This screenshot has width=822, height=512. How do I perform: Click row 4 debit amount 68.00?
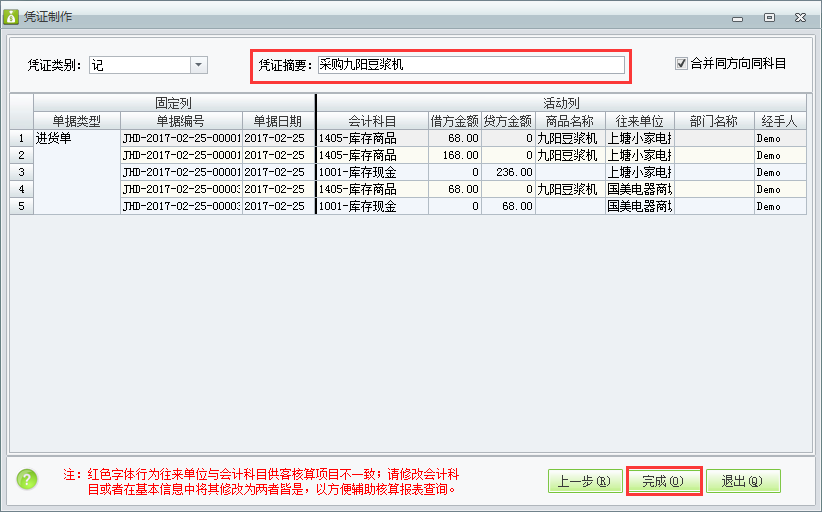pos(455,189)
